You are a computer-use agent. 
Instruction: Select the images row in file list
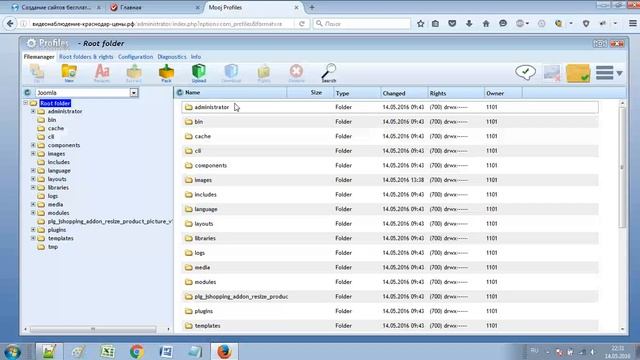(x=390, y=180)
